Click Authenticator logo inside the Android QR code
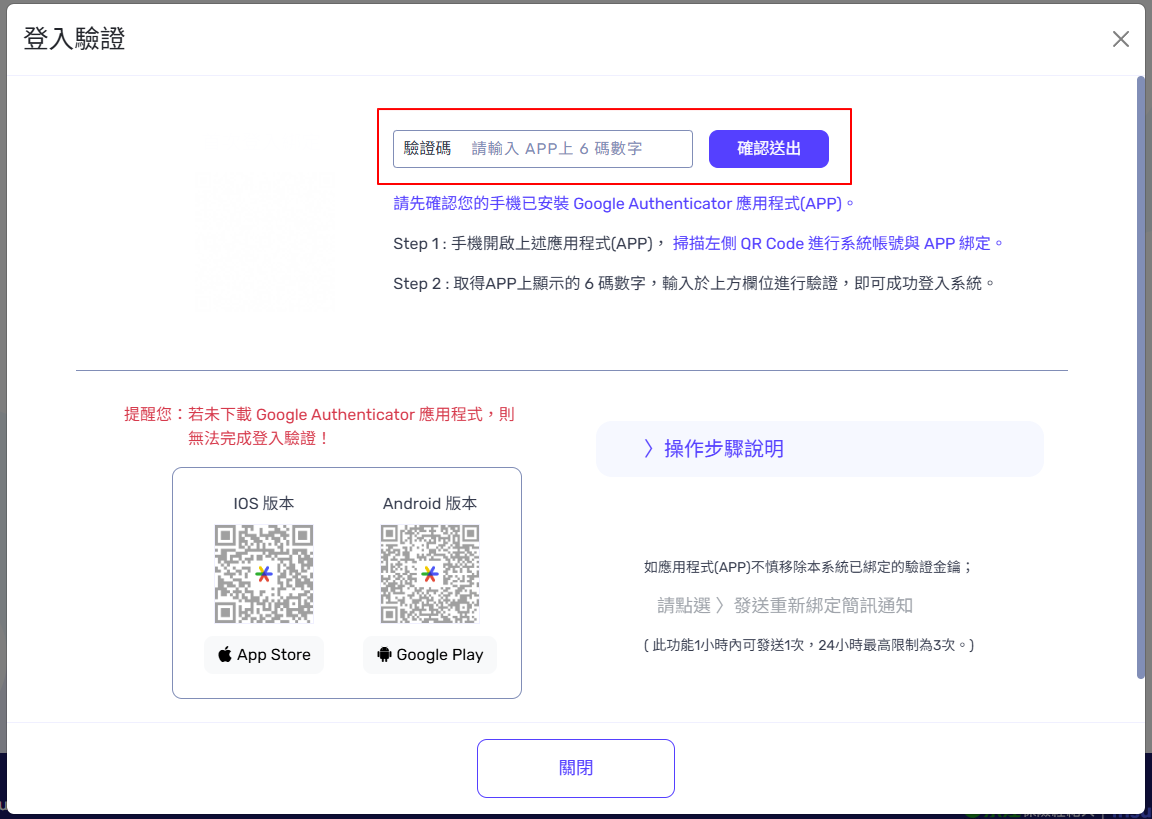Viewport: 1152px width, 819px height. pyautogui.click(x=430, y=574)
